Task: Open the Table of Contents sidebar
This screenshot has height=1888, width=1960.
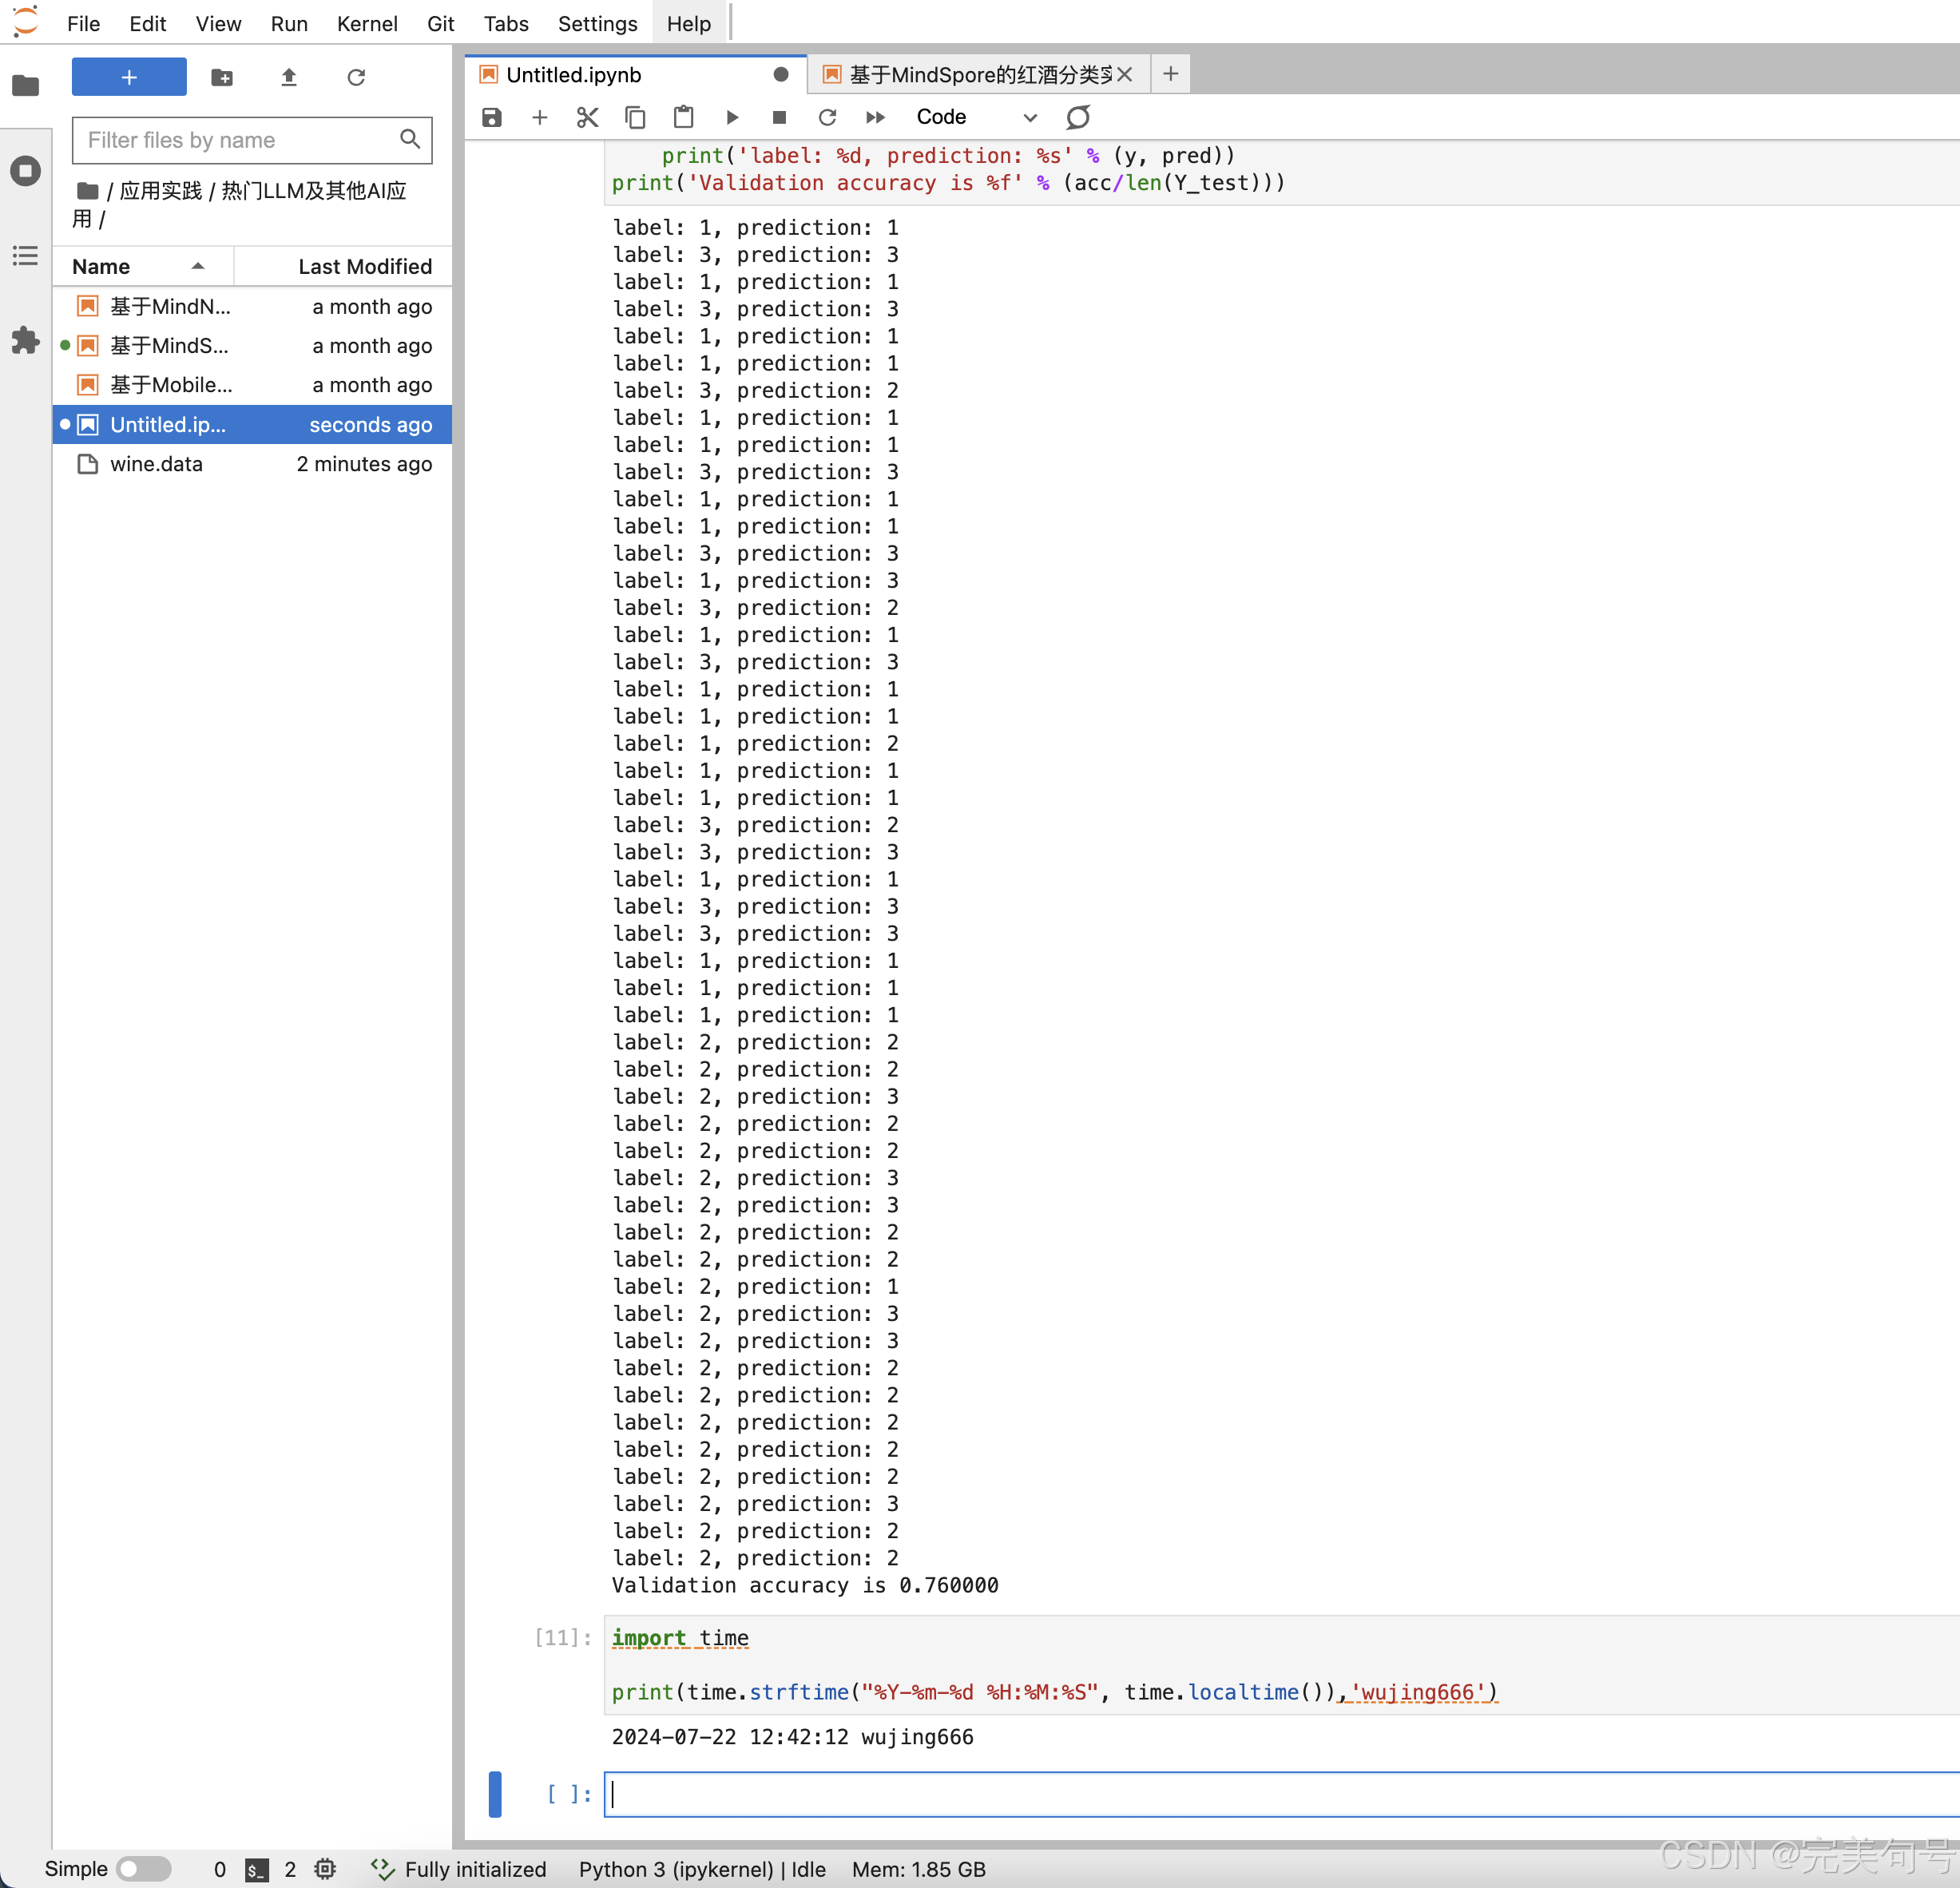Action: tap(25, 256)
